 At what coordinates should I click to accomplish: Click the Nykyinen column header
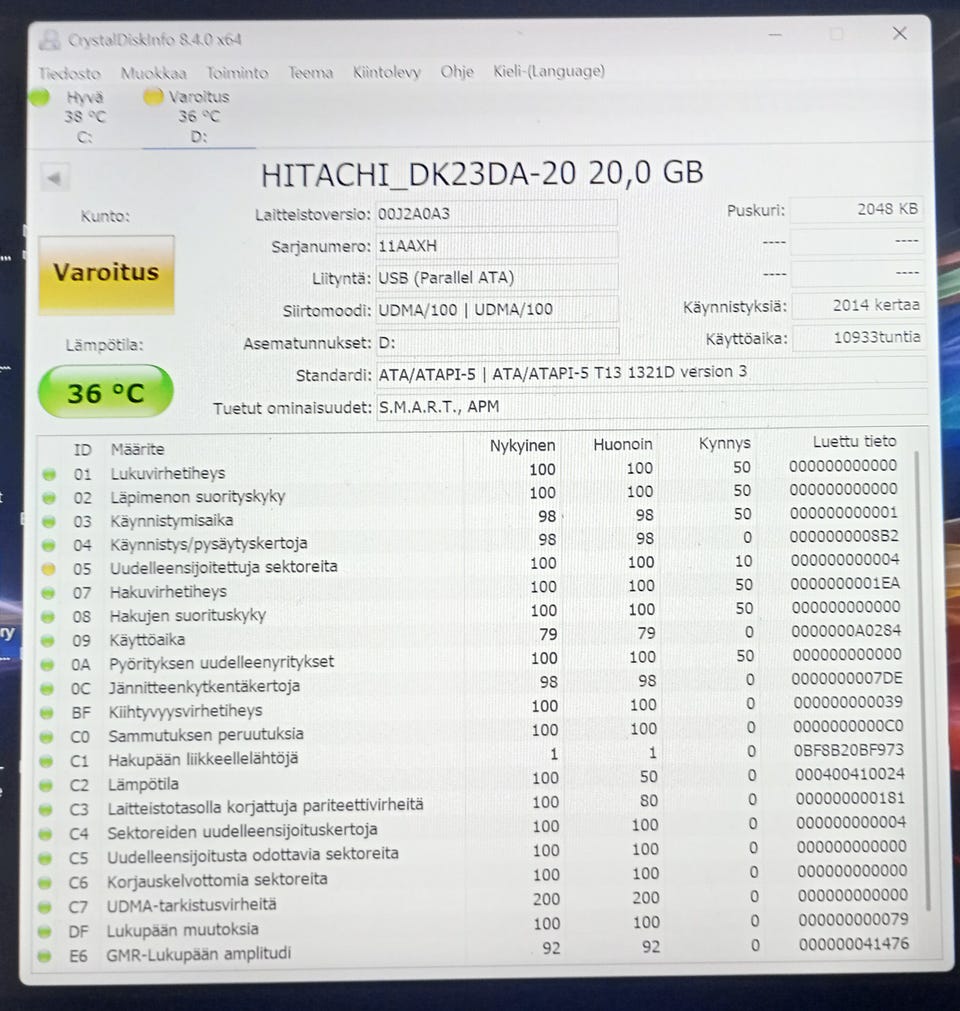[x=522, y=446]
